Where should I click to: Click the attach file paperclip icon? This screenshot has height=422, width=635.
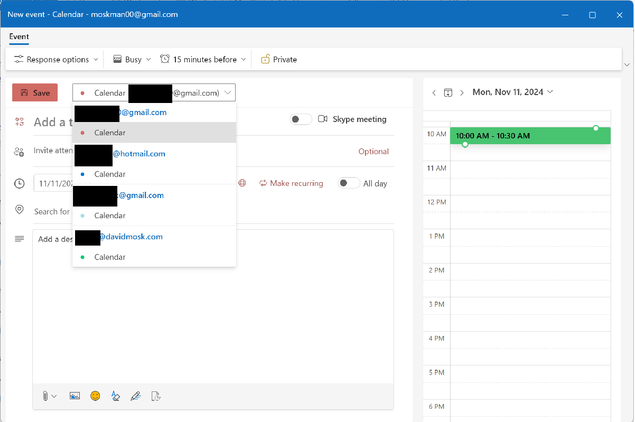tap(45, 396)
